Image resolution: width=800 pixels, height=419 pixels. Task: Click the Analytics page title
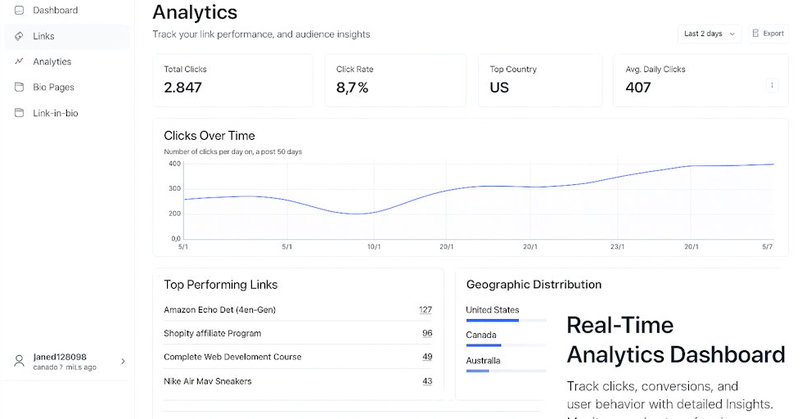(x=195, y=12)
